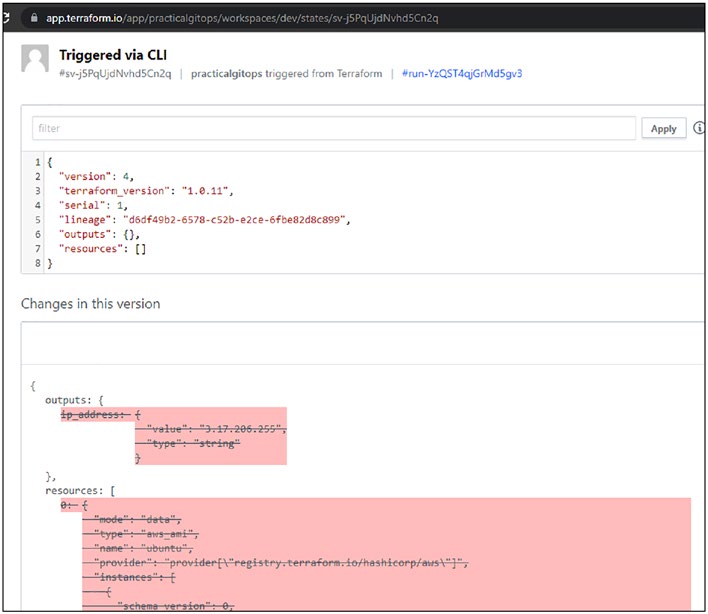Click the "Changes in this version" heading
The width and height of the screenshot is (708, 614).
[x=91, y=304]
